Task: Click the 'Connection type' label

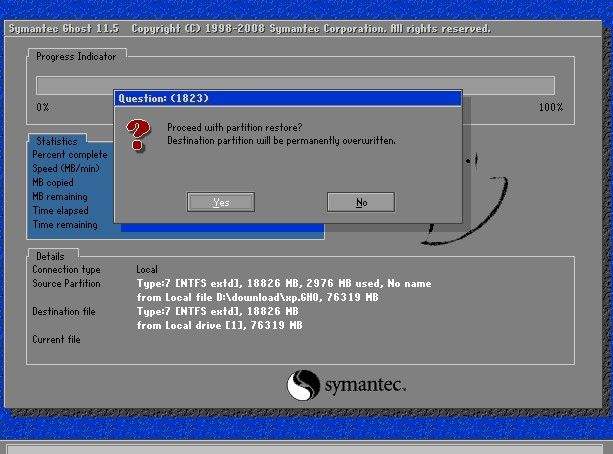Action: click(66, 269)
